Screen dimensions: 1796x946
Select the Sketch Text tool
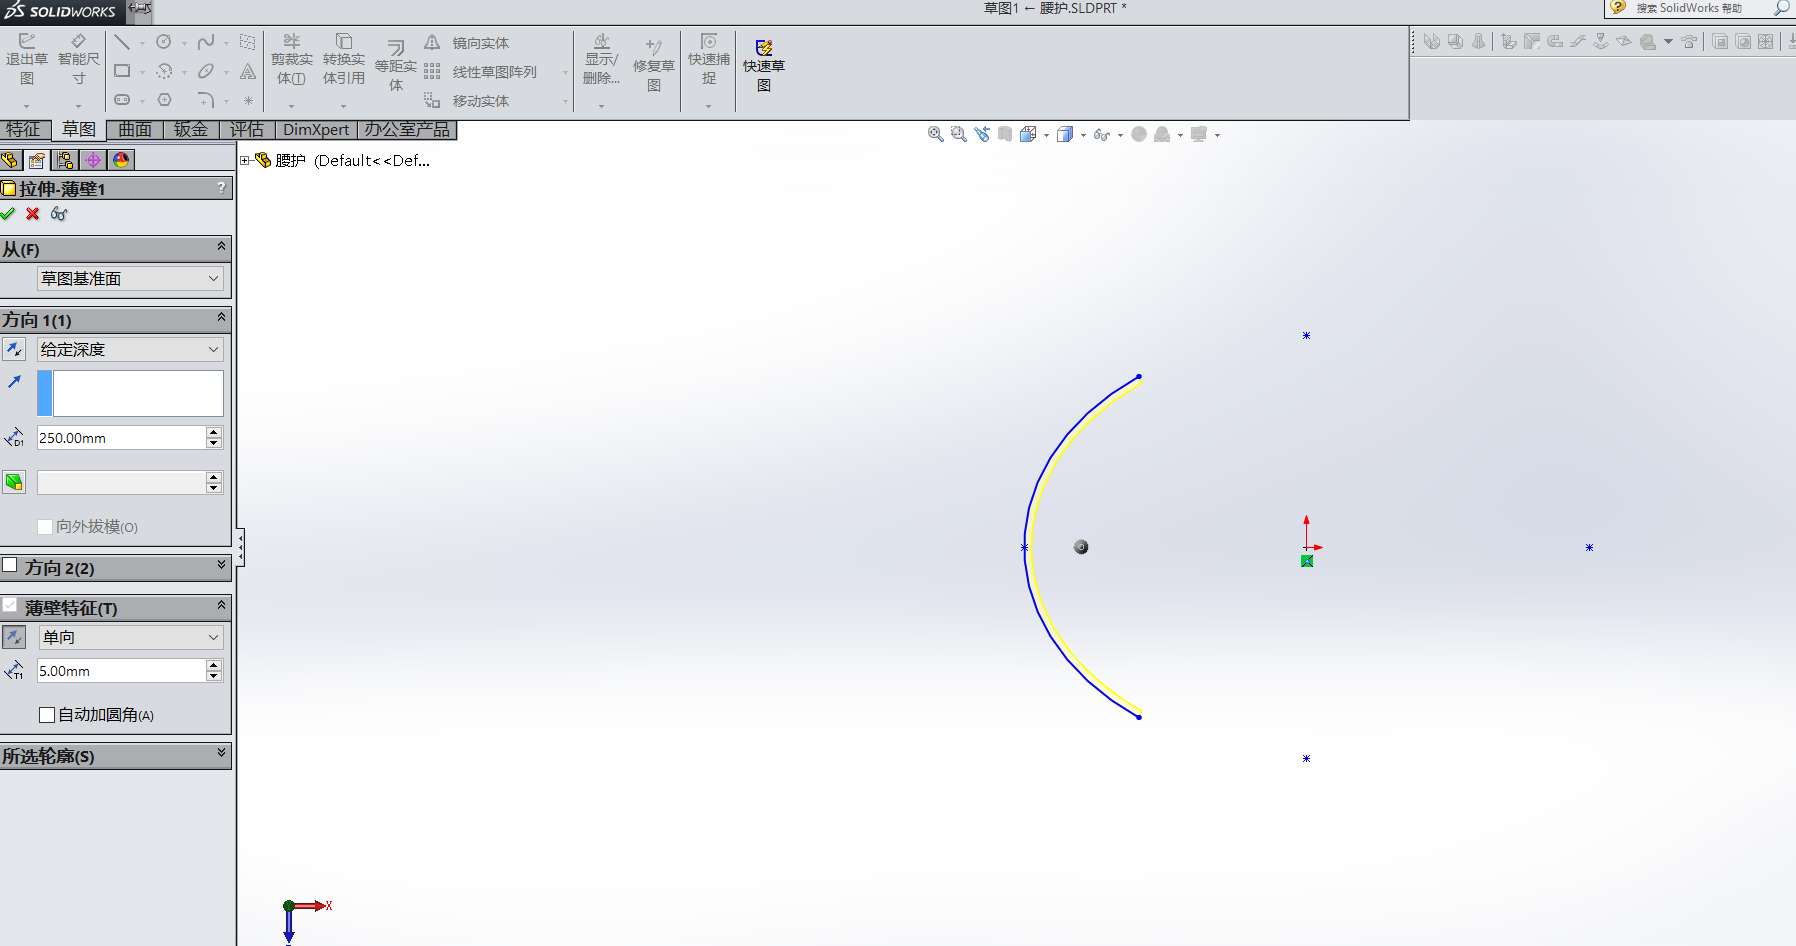click(248, 71)
